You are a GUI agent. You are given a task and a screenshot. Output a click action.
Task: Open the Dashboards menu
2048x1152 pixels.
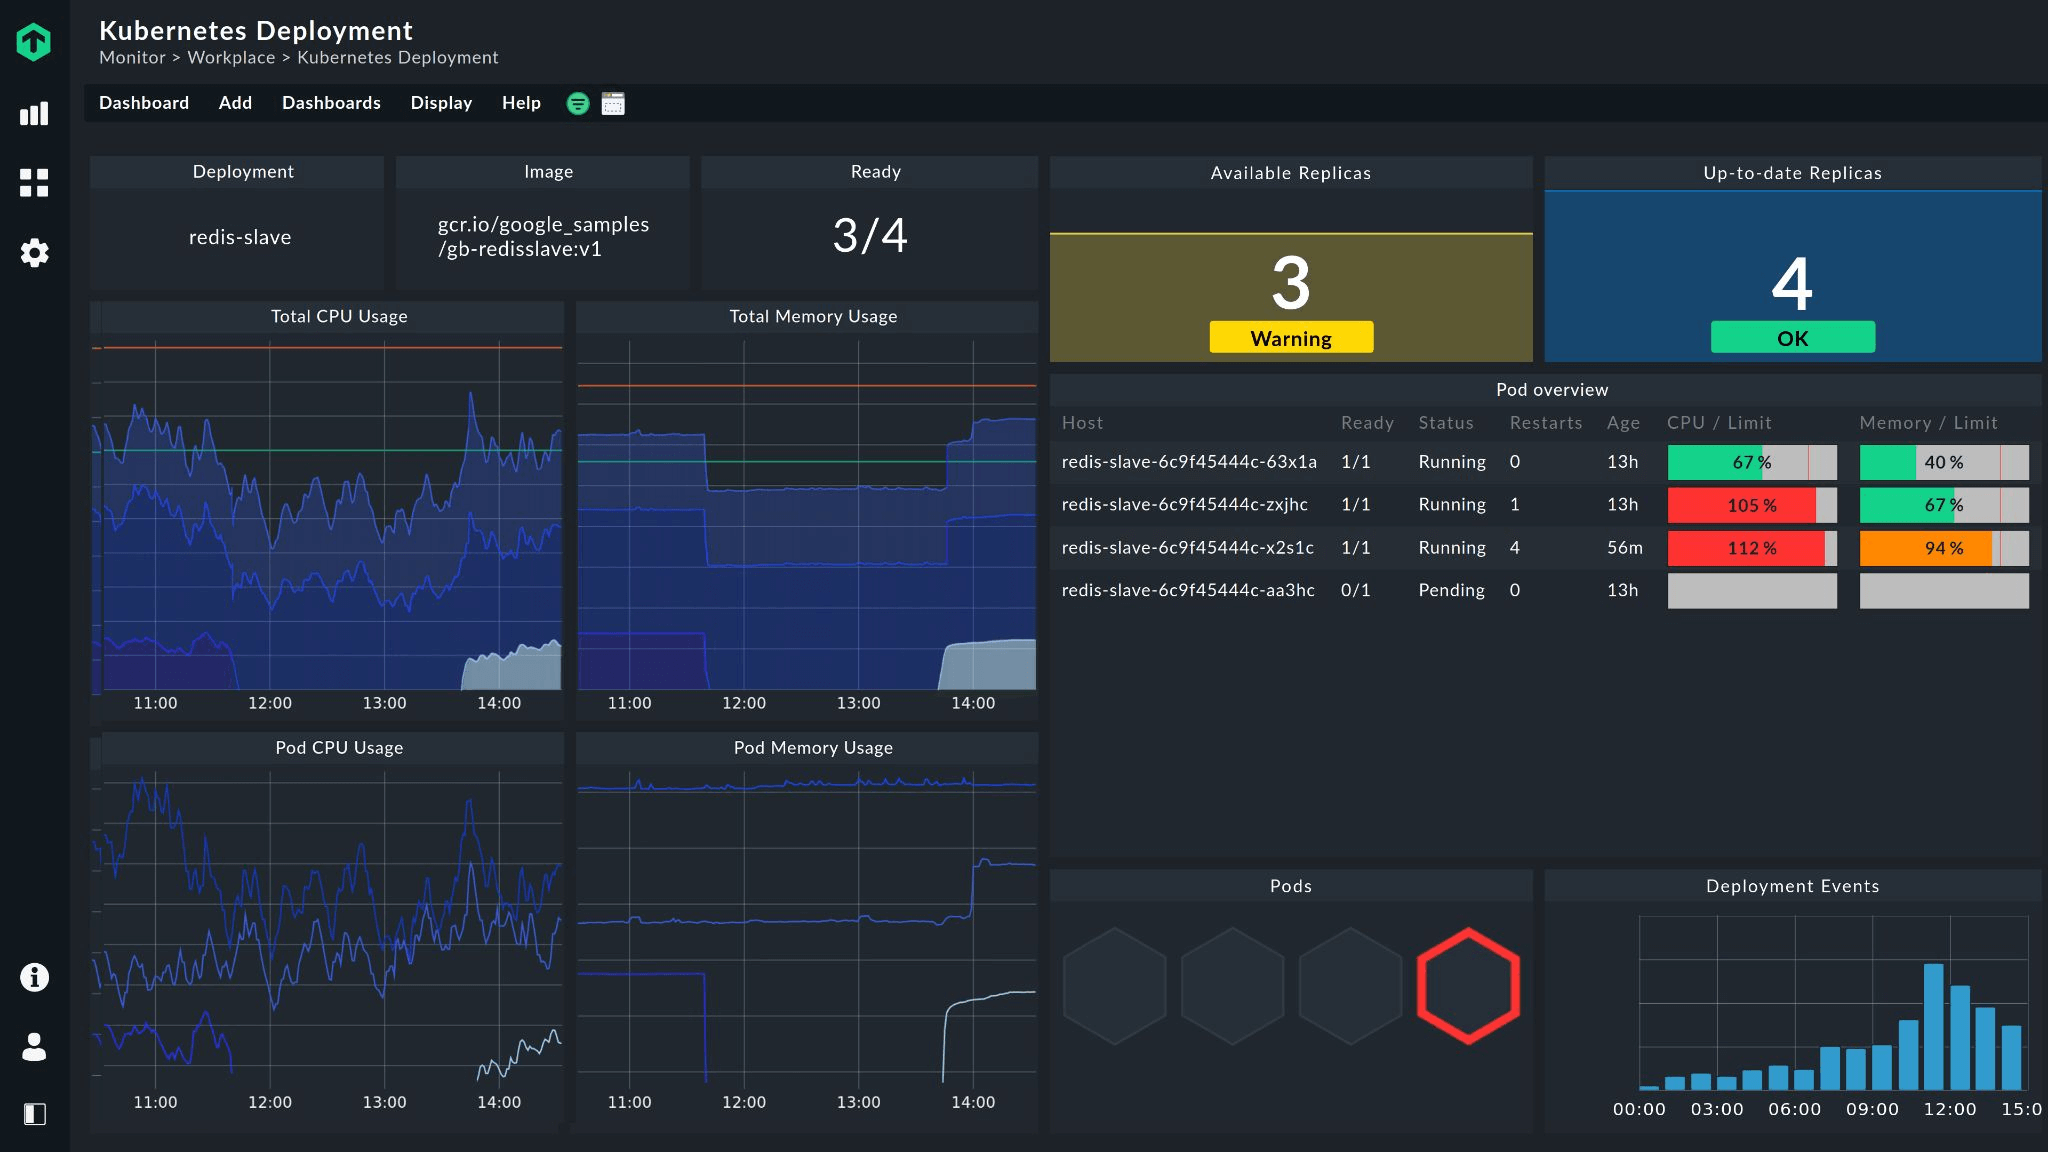(x=331, y=103)
